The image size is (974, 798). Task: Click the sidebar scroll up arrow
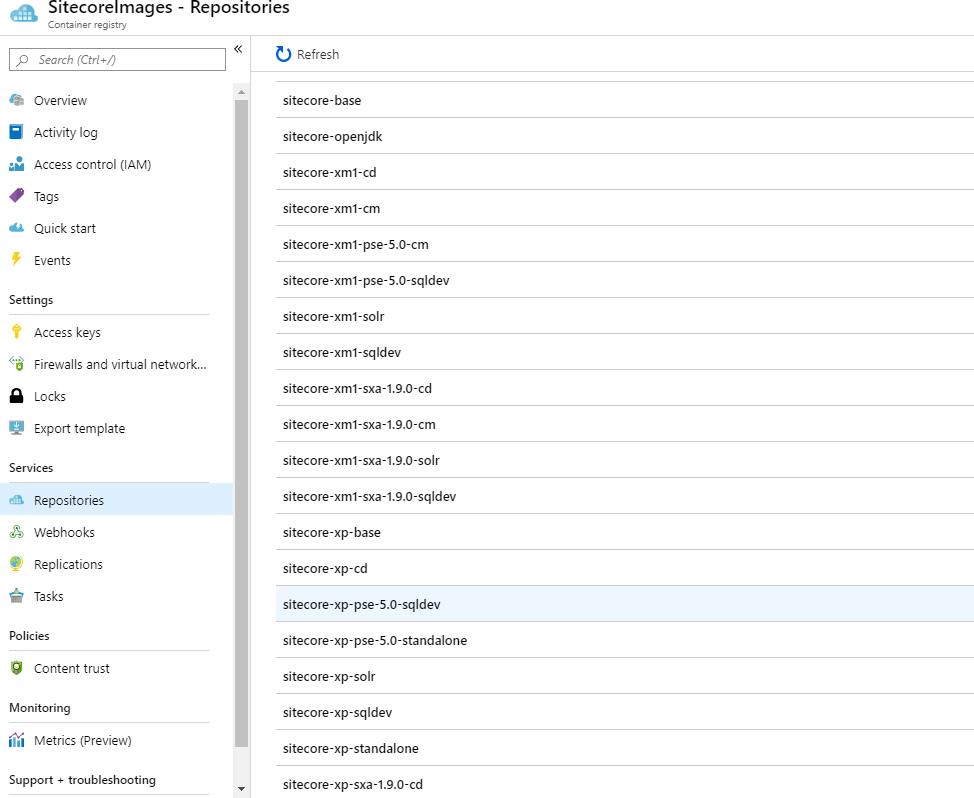tap(240, 92)
